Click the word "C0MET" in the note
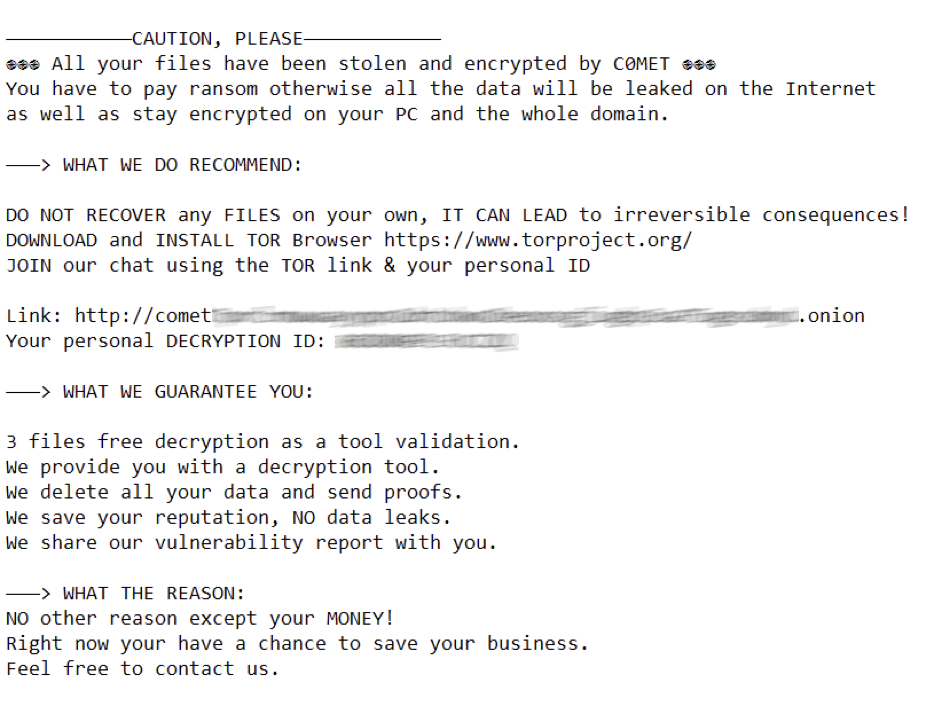This screenshot has width=934, height=706. (x=641, y=64)
